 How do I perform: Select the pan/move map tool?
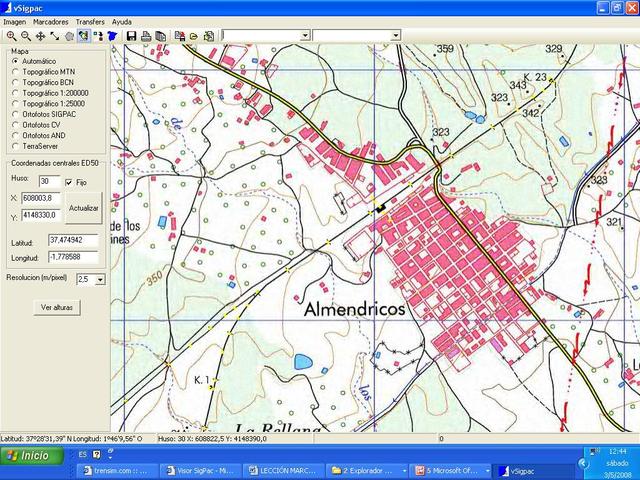click(x=40, y=36)
